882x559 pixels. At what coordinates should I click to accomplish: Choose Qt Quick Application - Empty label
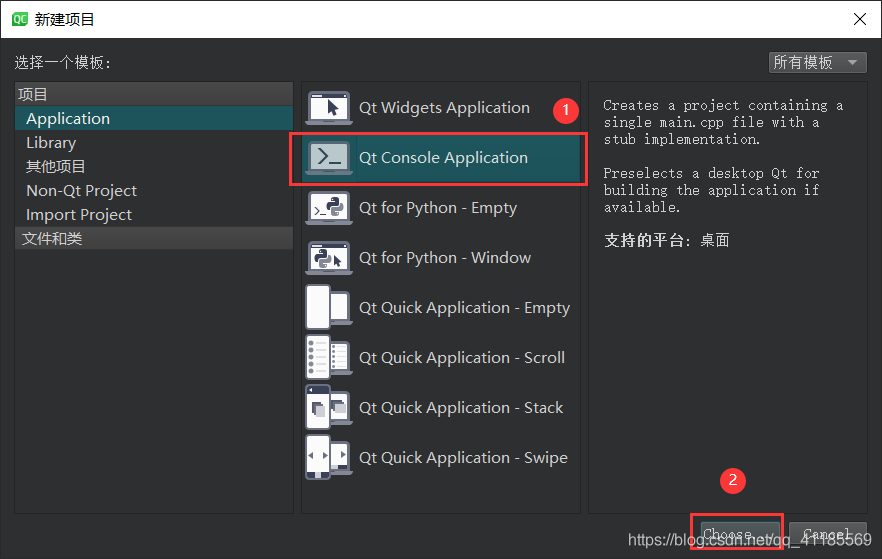(464, 308)
